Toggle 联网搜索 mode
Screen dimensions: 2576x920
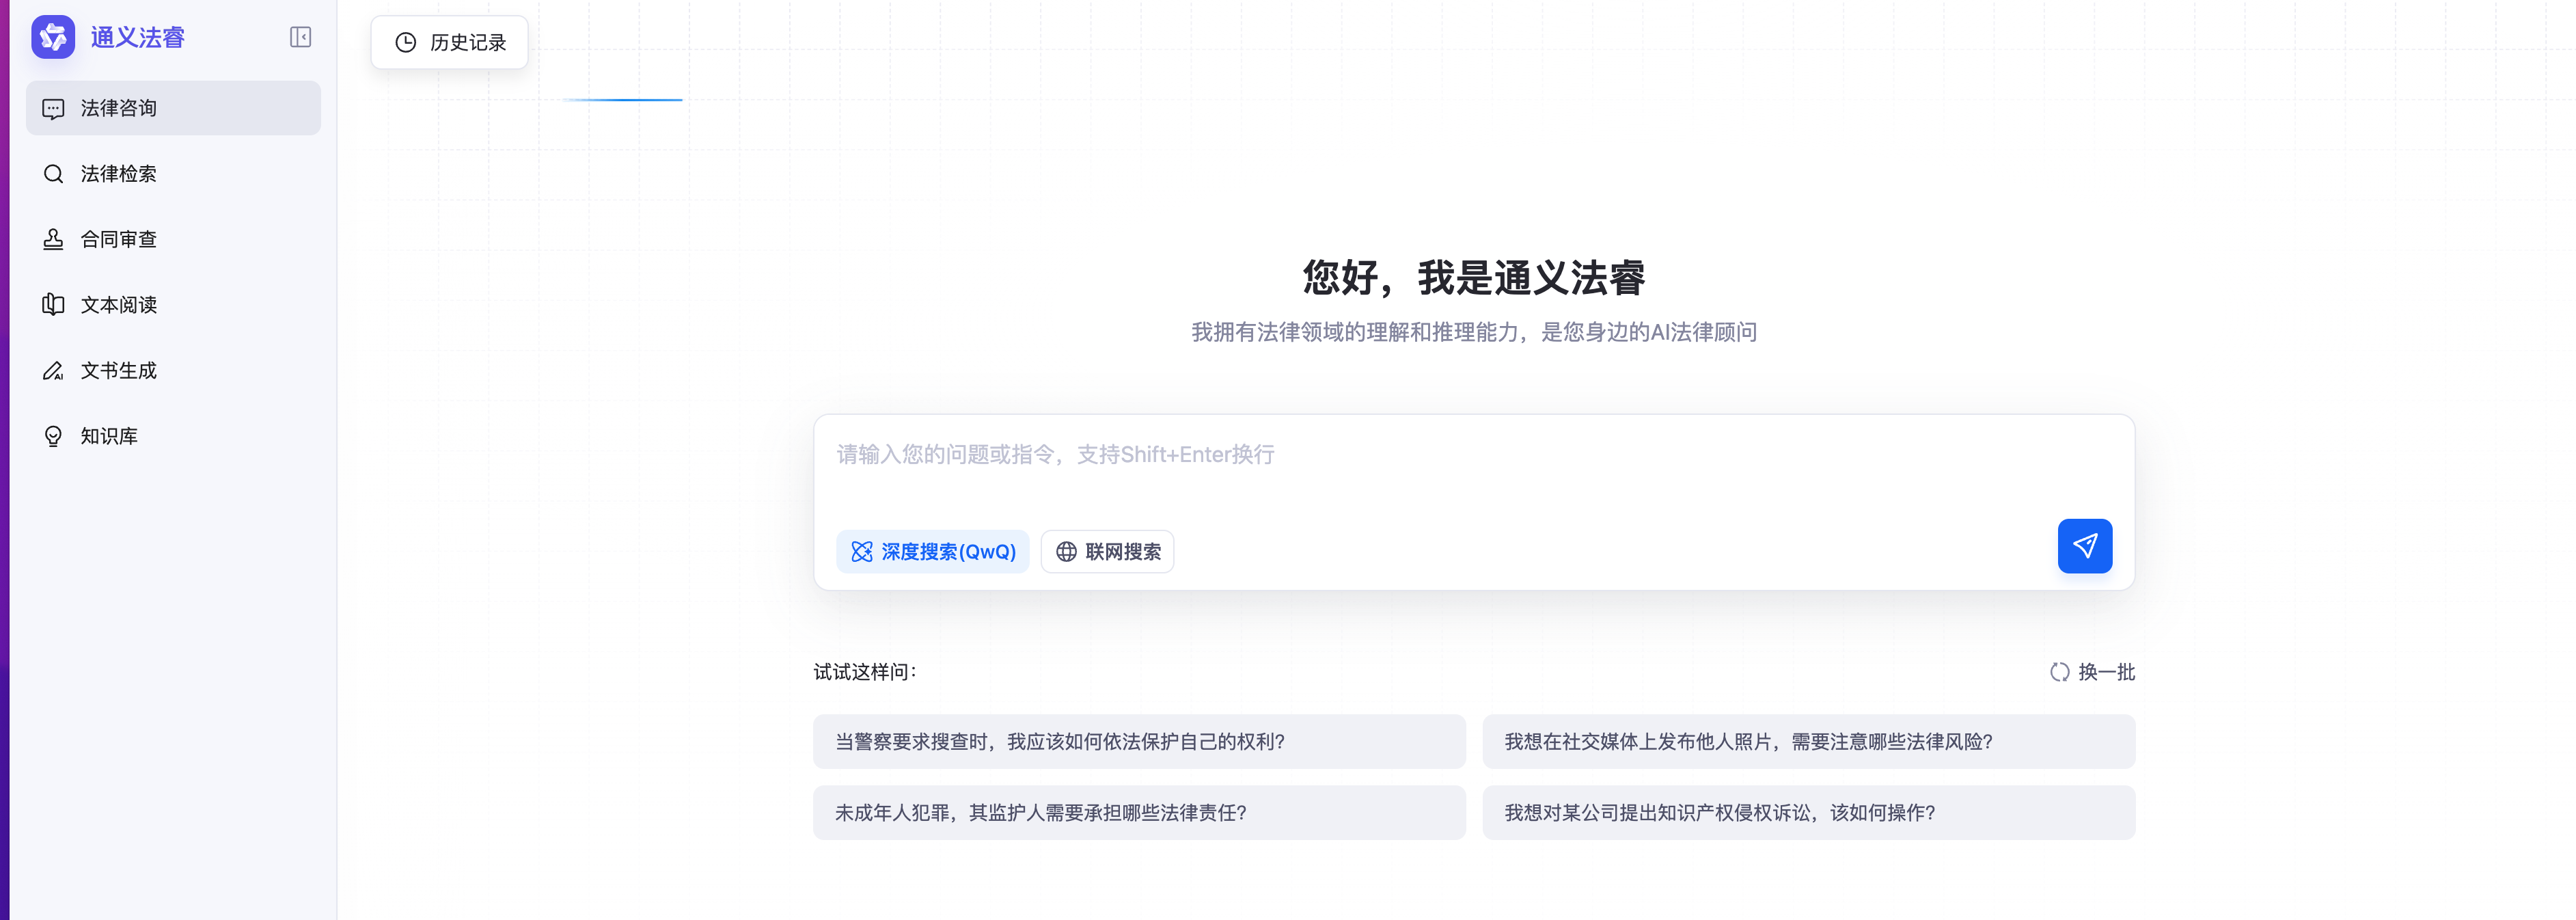click(1107, 552)
